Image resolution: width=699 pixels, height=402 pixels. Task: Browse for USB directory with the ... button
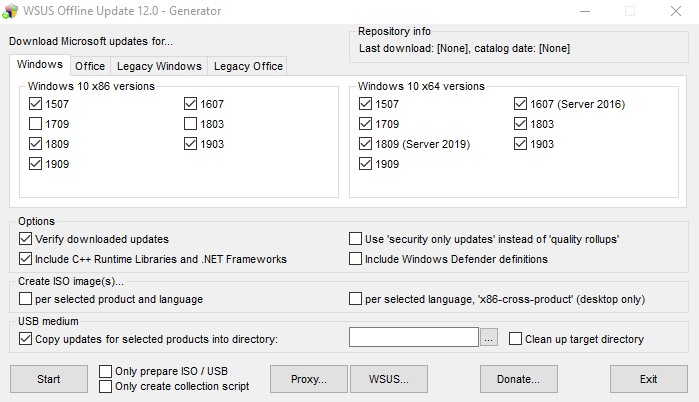pyautogui.click(x=489, y=338)
